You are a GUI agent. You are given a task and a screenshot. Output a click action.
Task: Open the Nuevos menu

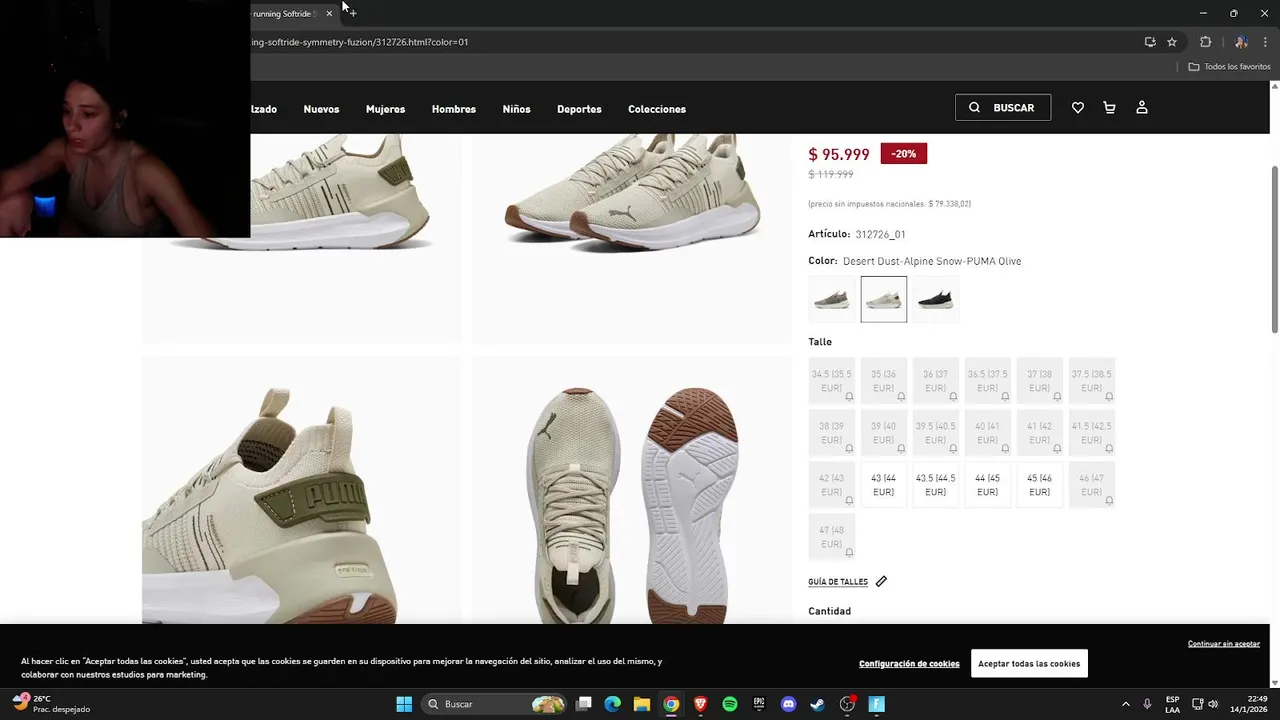click(321, 109)
